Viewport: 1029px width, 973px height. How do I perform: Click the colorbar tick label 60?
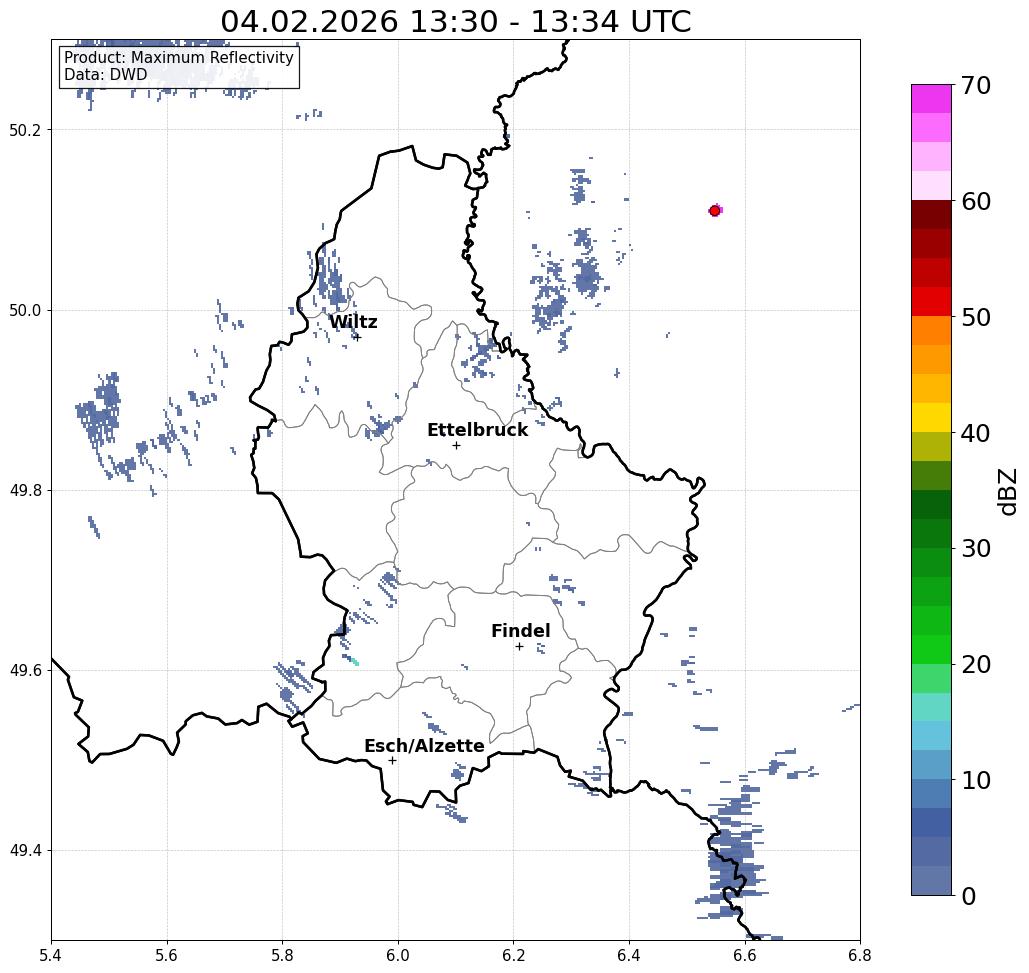click(975, 201)
